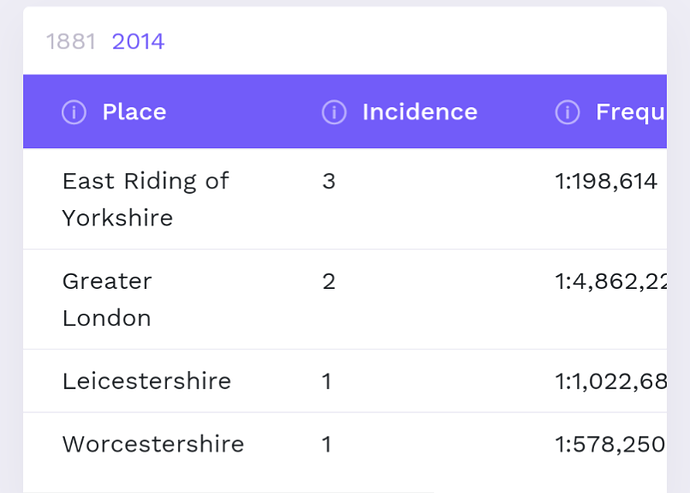Switch to the 1881 tab
The width and height of the screenshot is (690, 493).
tap(70, 41)
